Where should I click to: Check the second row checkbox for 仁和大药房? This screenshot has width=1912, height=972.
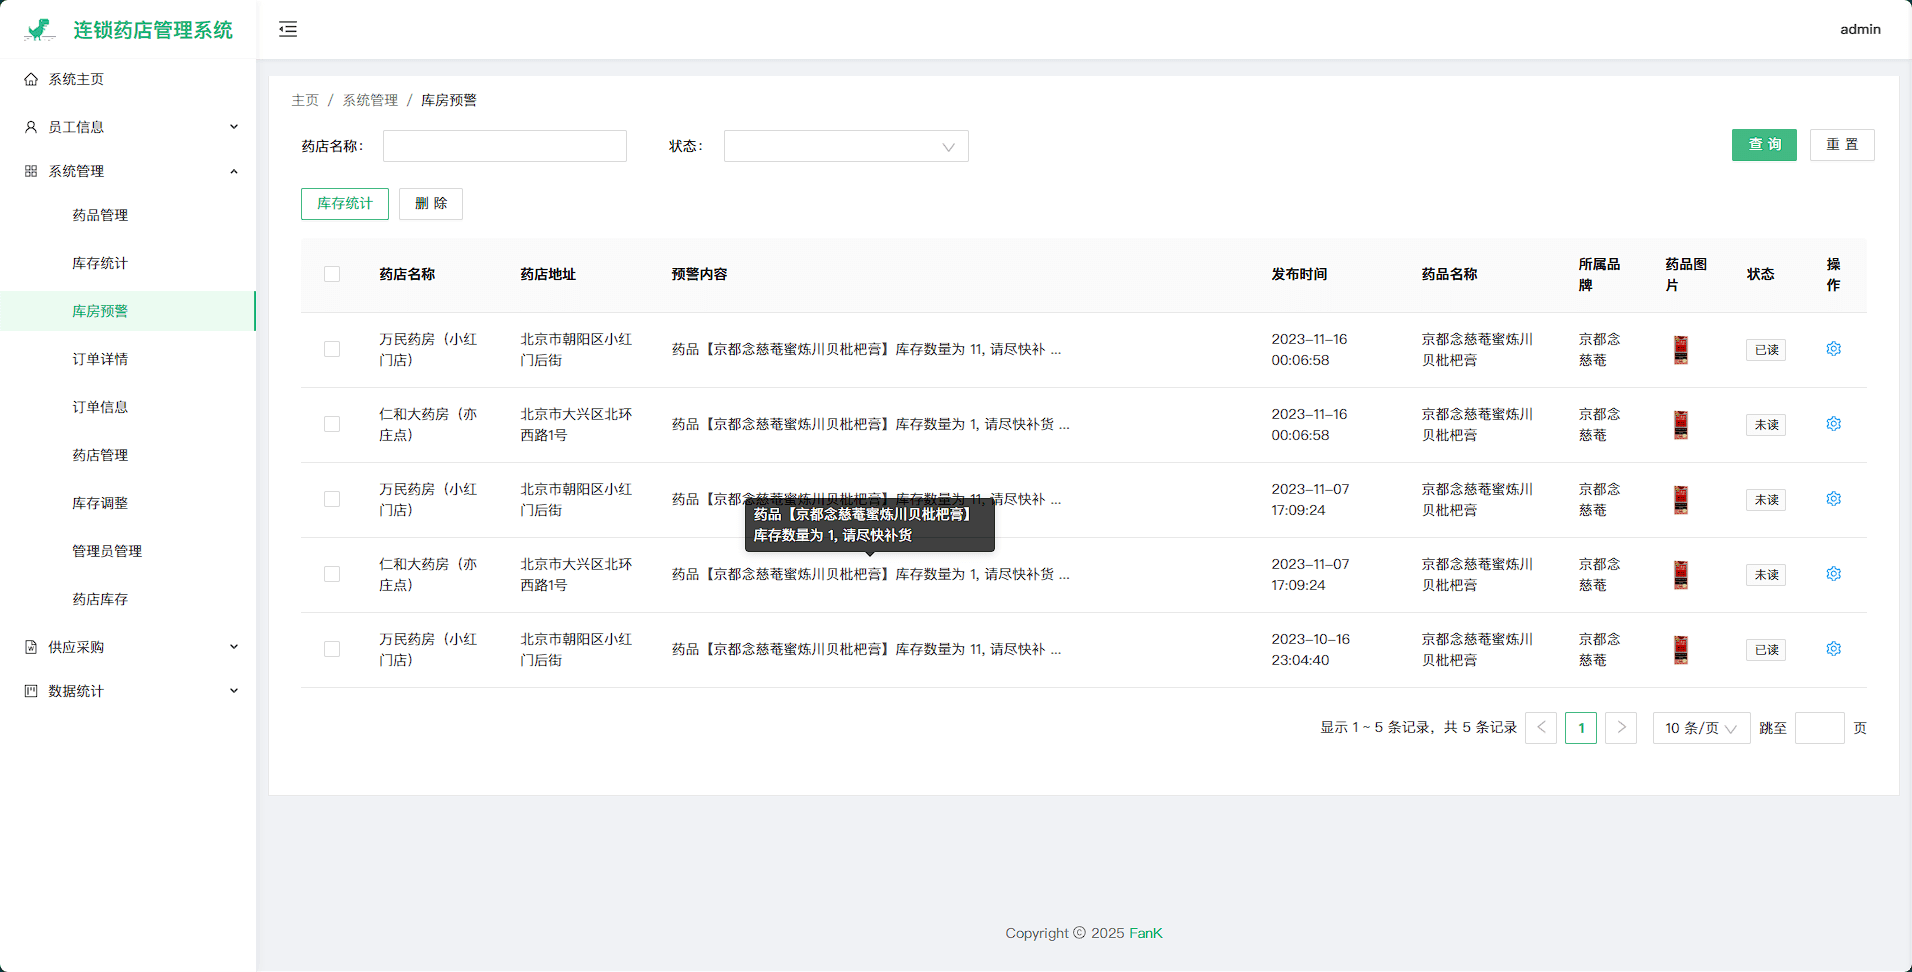(332, 424)
